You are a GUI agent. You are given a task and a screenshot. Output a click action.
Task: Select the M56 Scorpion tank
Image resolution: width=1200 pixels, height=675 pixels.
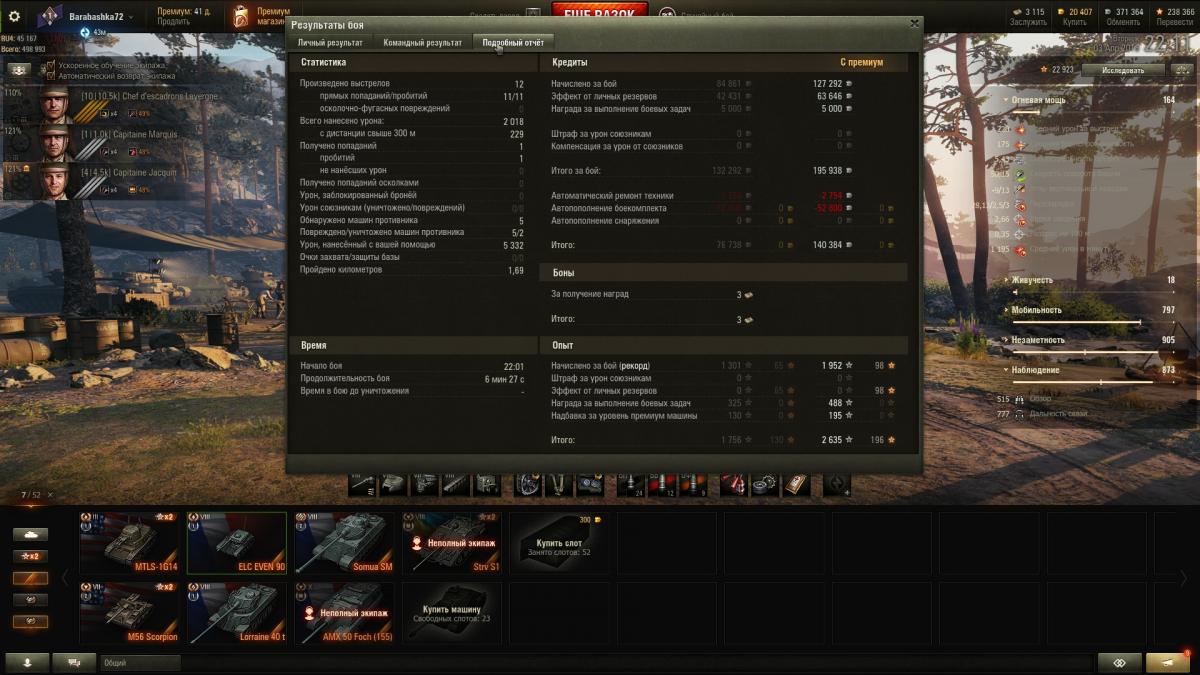click(x=129, y=613)
